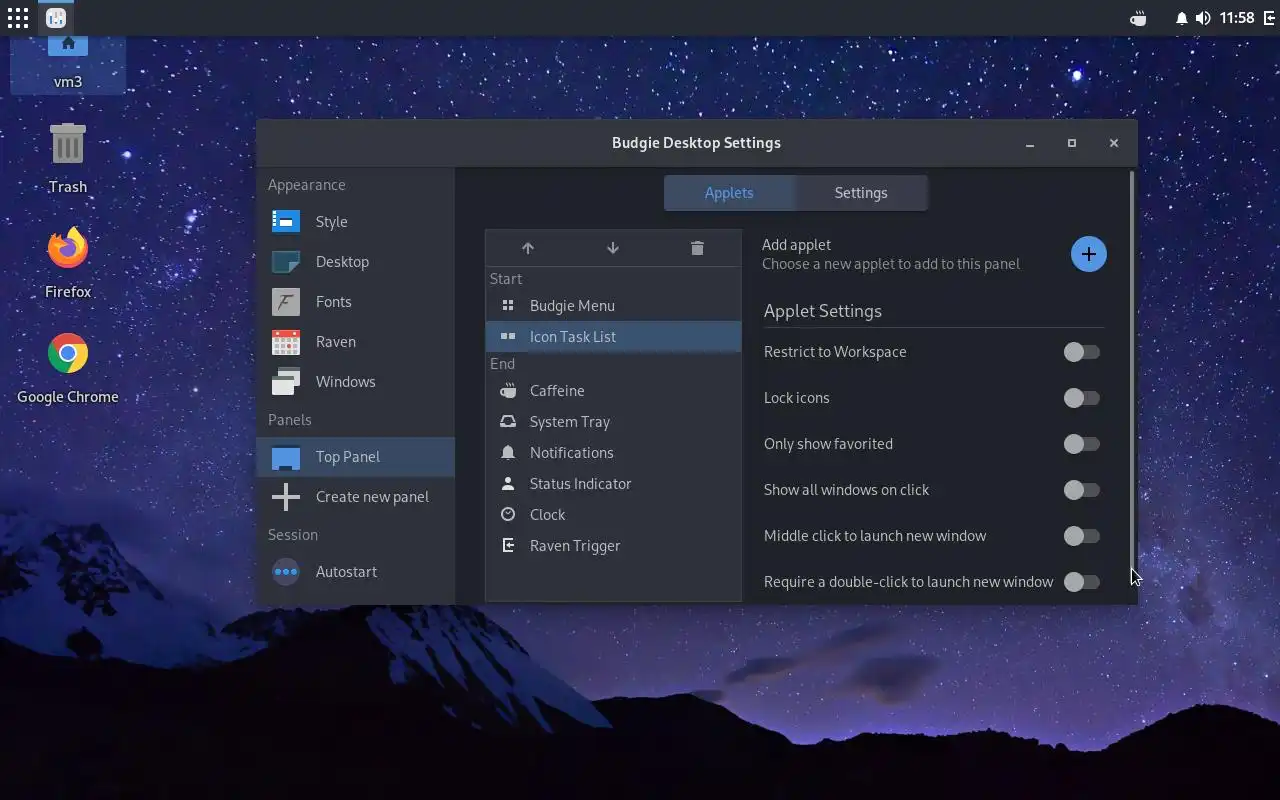Image resolution: width=1280 pixels, height=800 pixels.
Task: Enable Only show favorited switch
Action: coord(1081,444)
